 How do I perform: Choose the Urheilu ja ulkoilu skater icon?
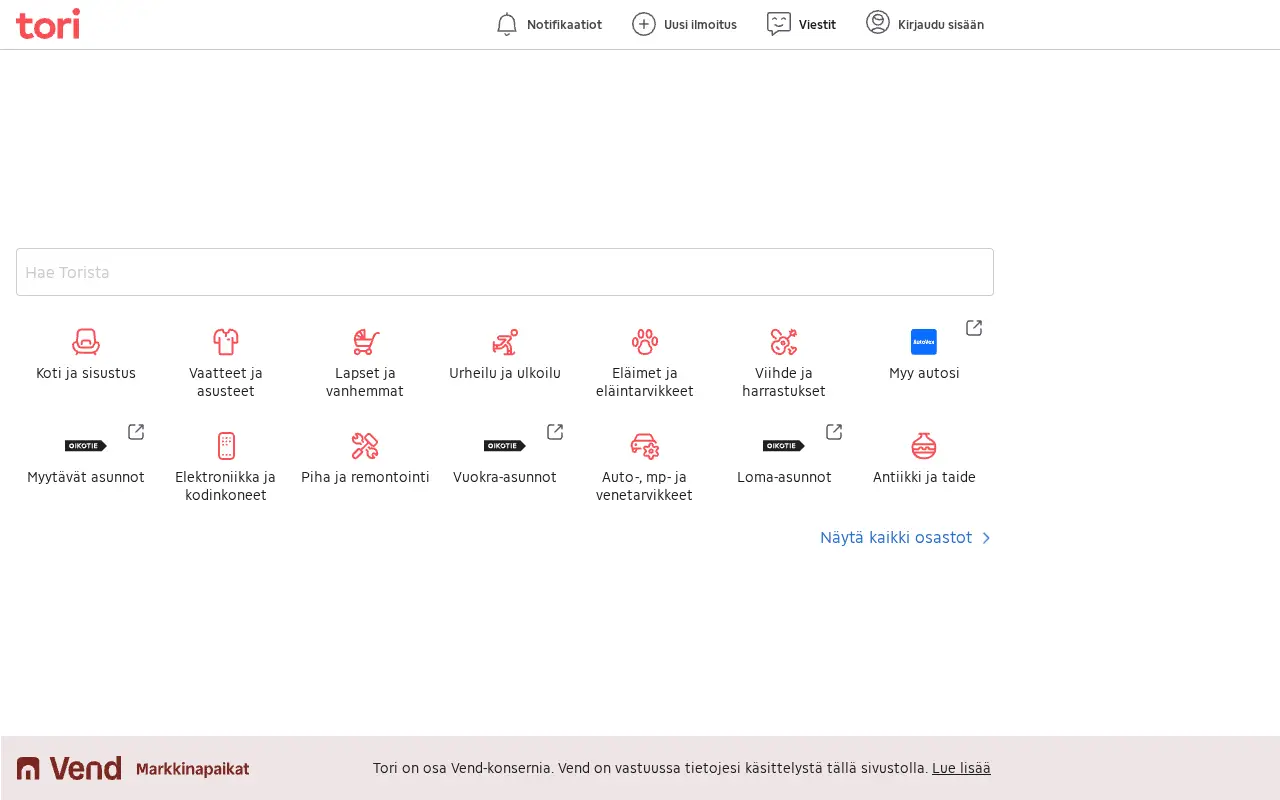505,342
